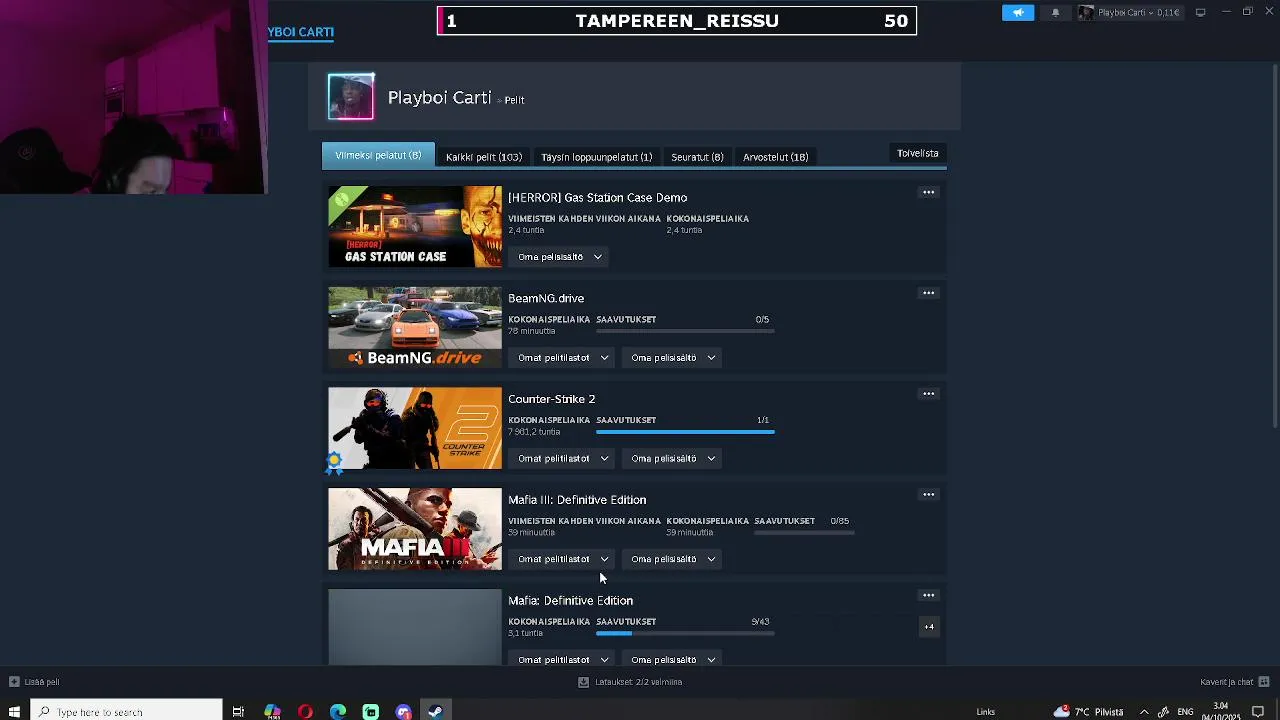Expand Omat pelitilastot for Counter-Strike 2
The image size is (1280, 720).
point(563,459)
